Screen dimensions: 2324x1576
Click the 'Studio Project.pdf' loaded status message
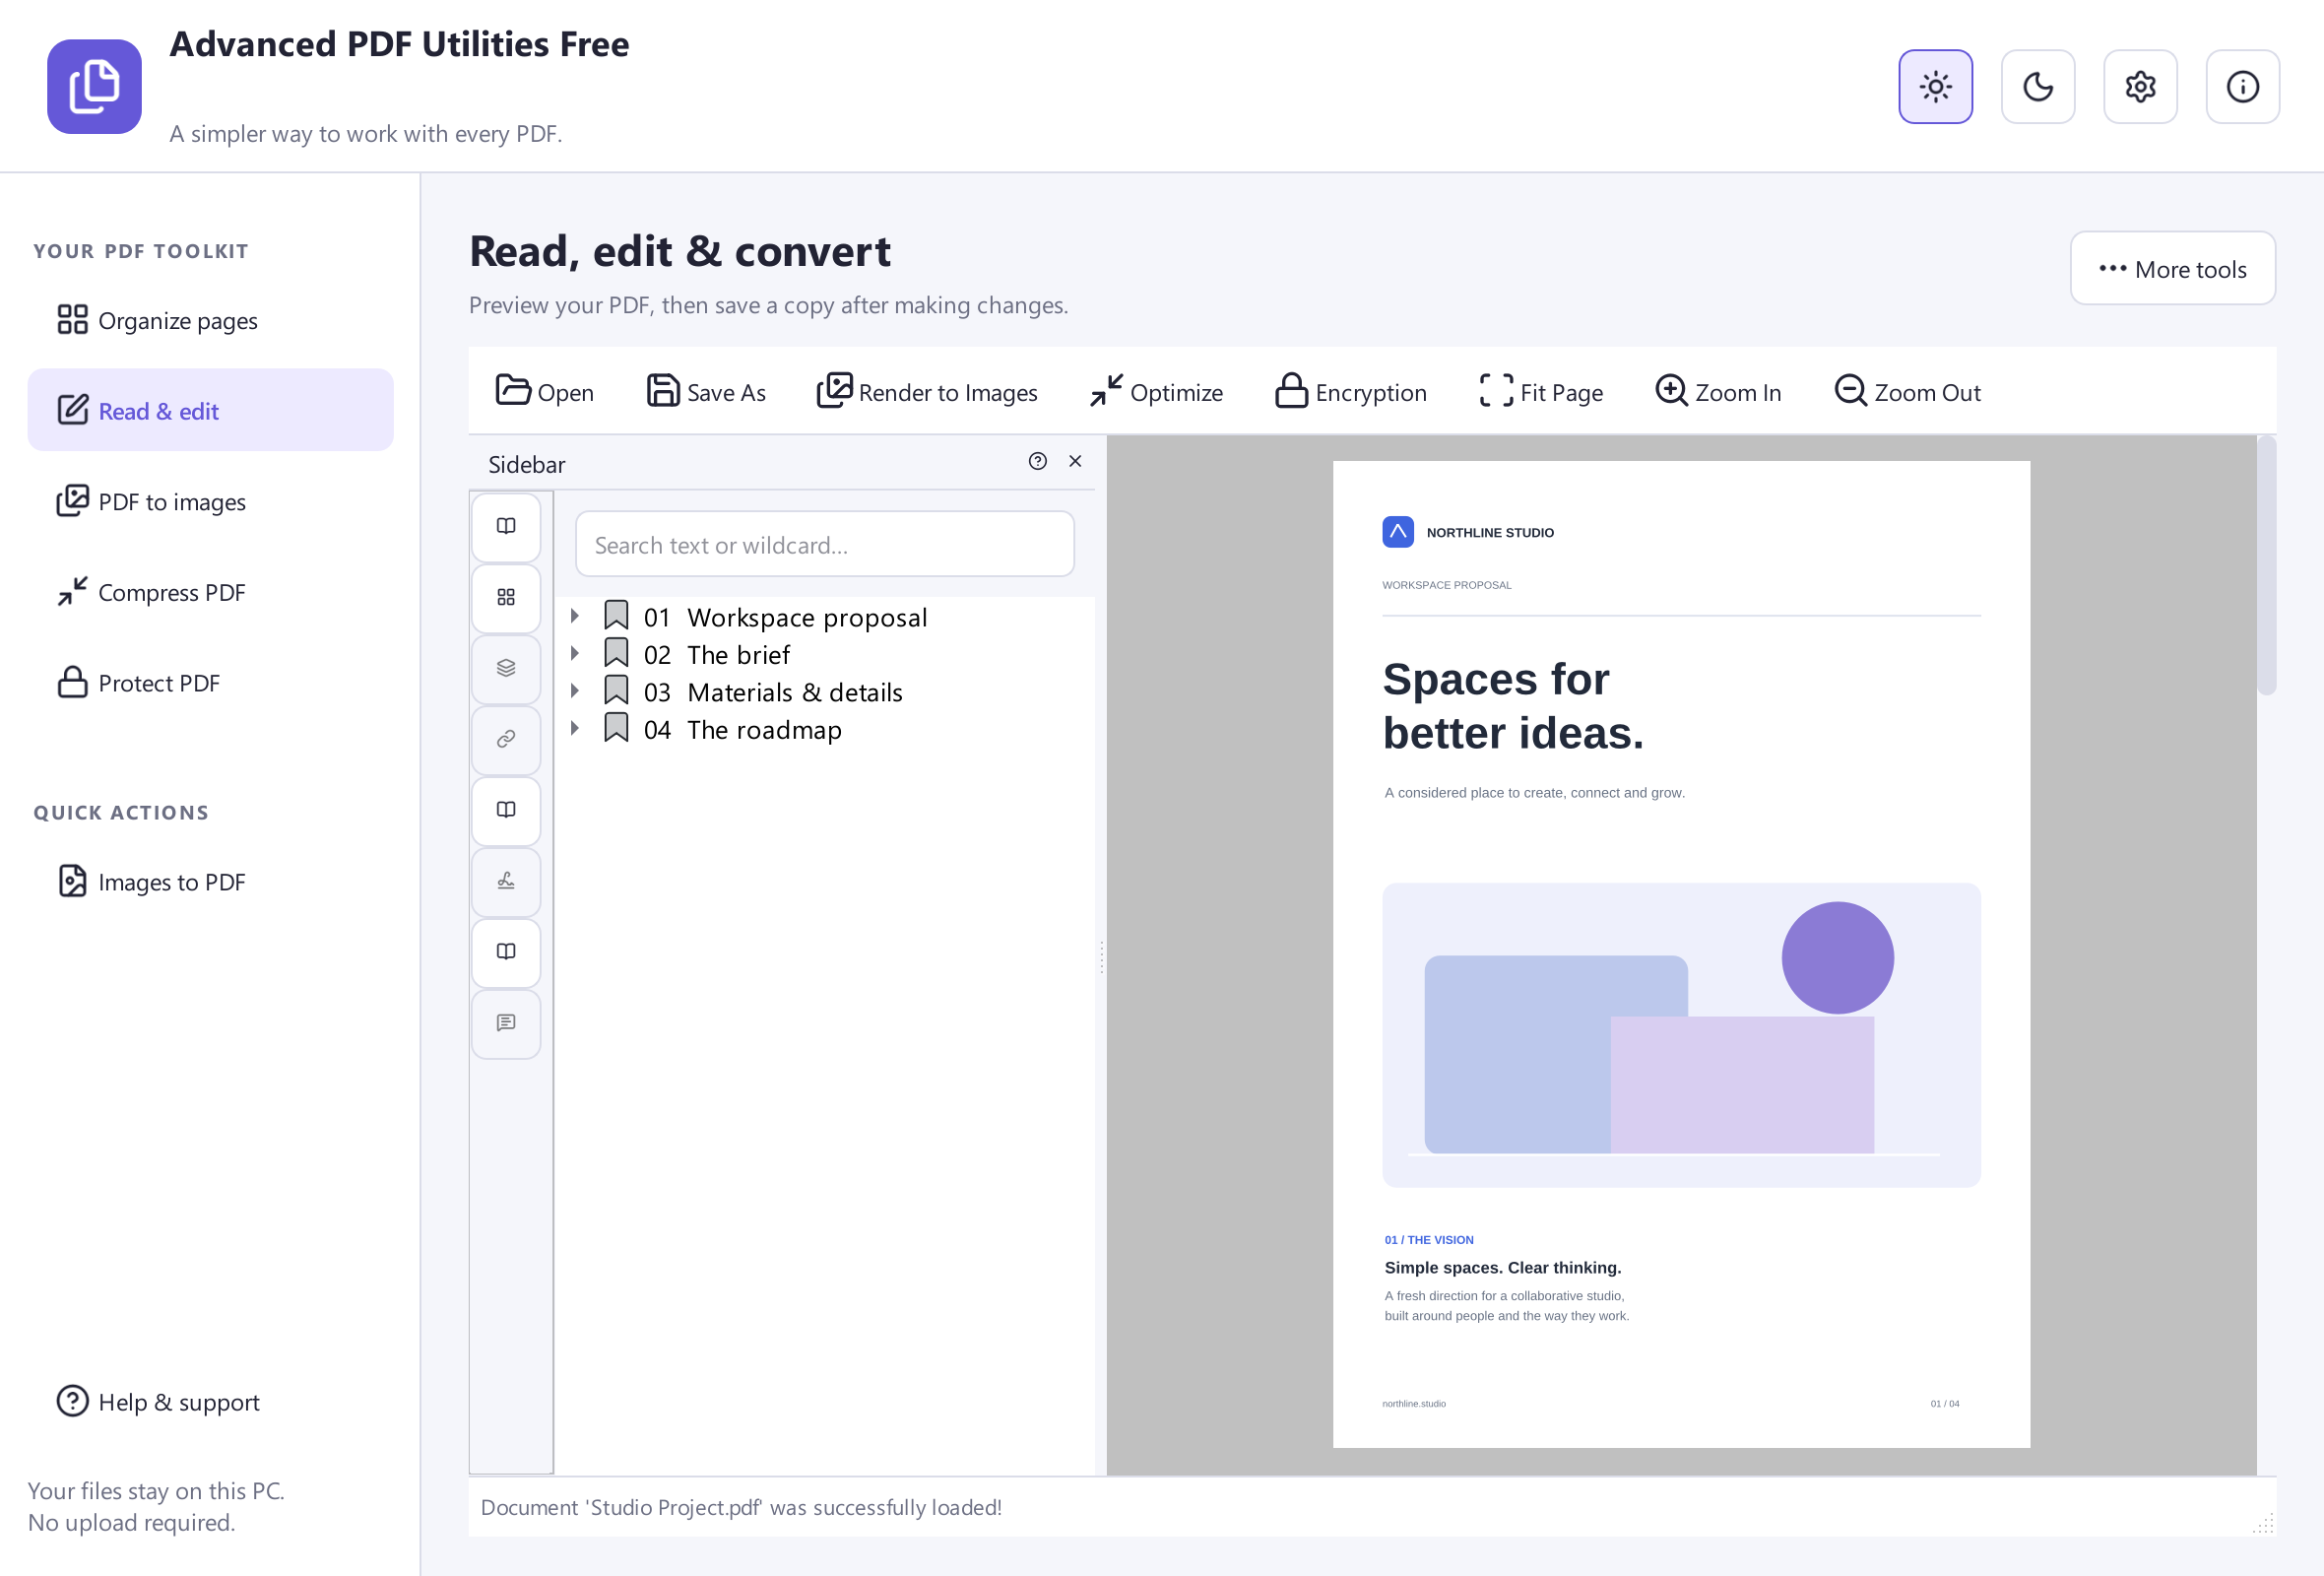(x=741, y=1507)
